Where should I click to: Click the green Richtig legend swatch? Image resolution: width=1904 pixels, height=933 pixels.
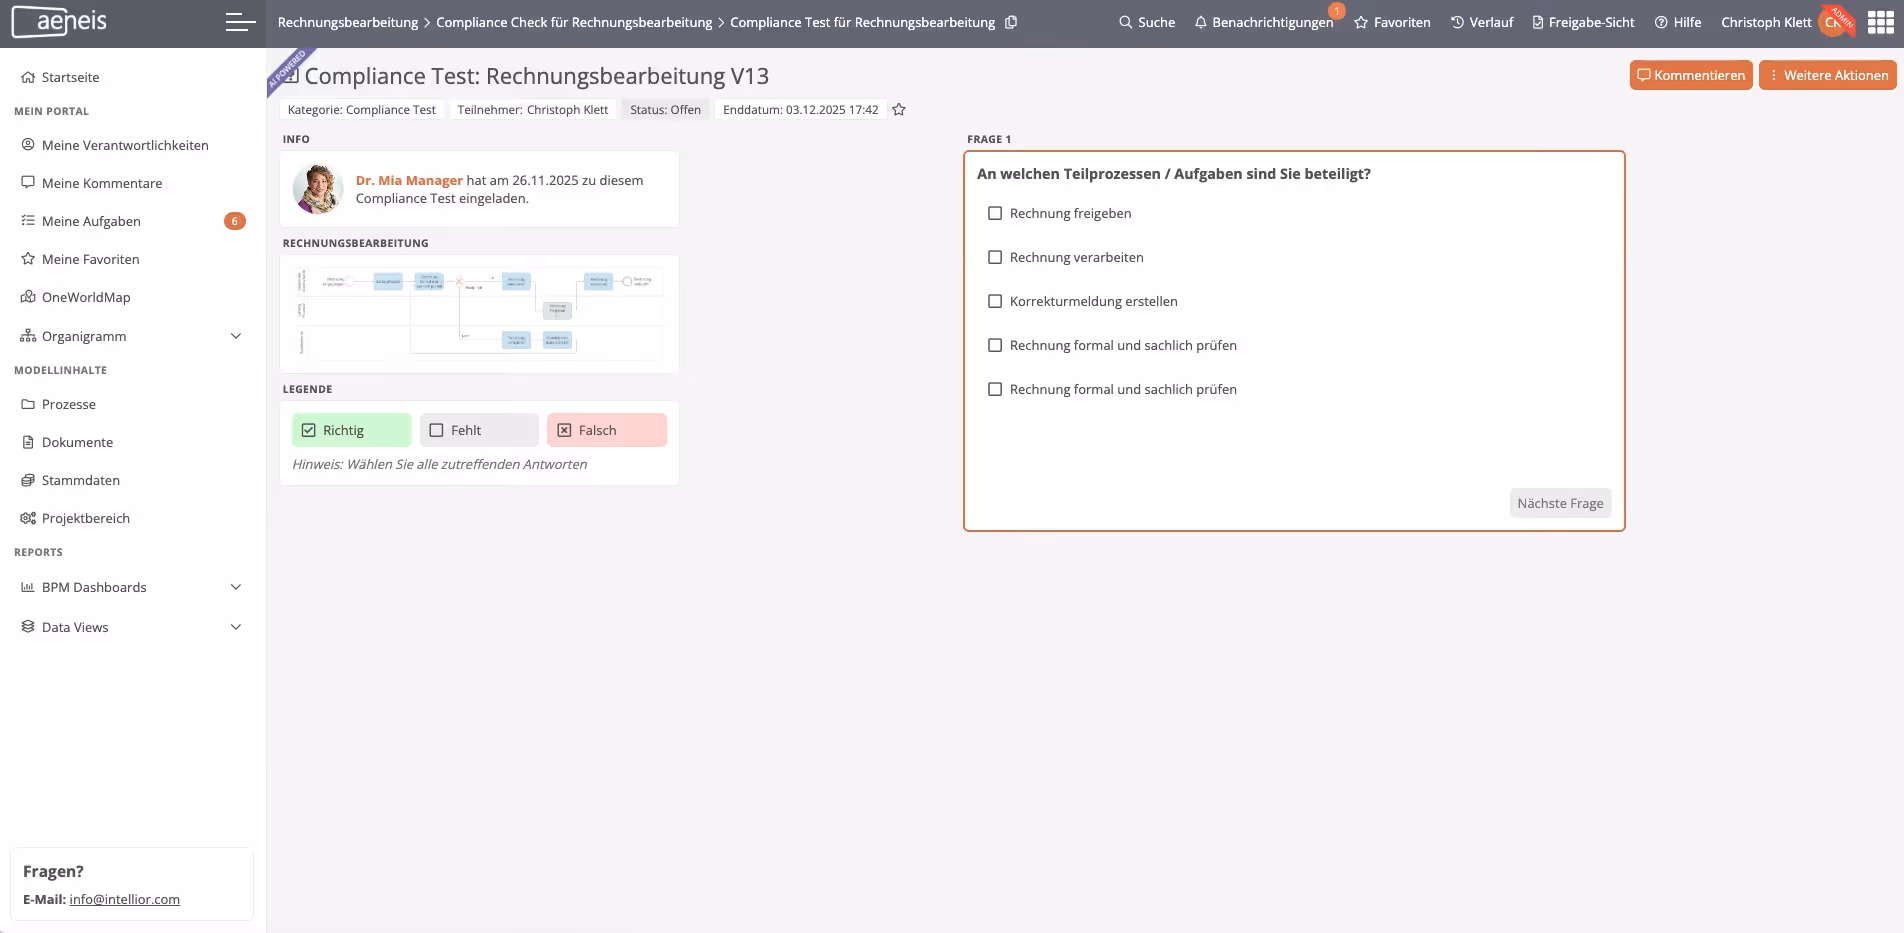(x=351, y=429)
